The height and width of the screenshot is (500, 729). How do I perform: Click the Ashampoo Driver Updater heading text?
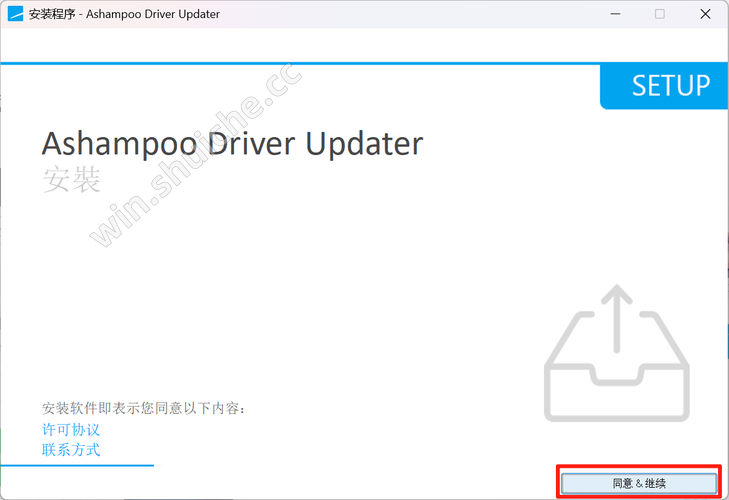(x=232, y=143)
